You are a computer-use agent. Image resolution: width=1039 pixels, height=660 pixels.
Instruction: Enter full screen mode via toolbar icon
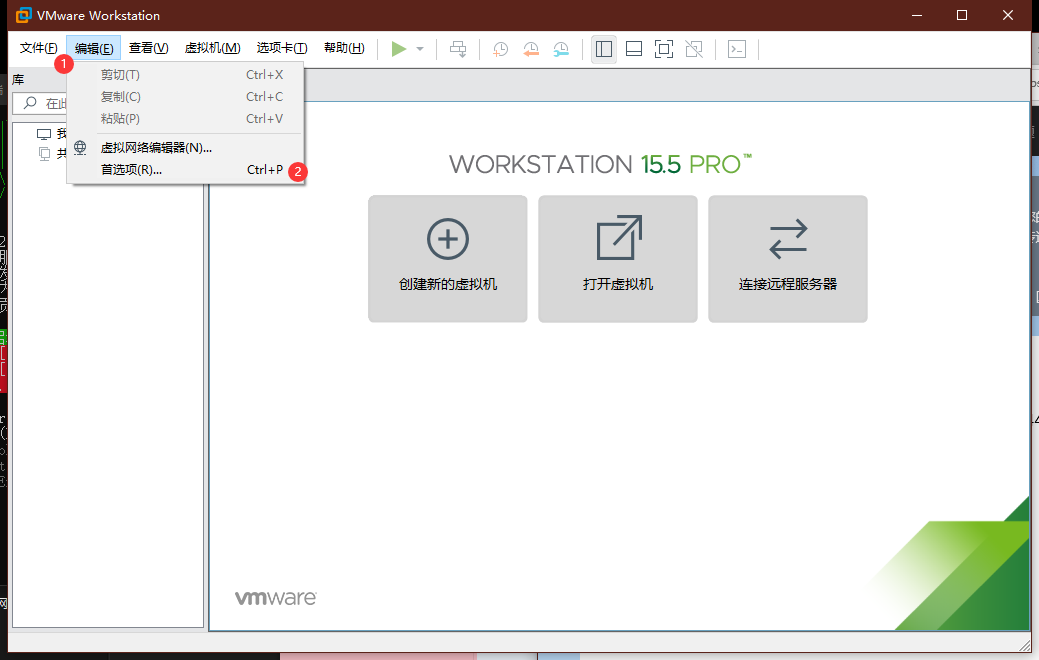click(x=664, y=49)
